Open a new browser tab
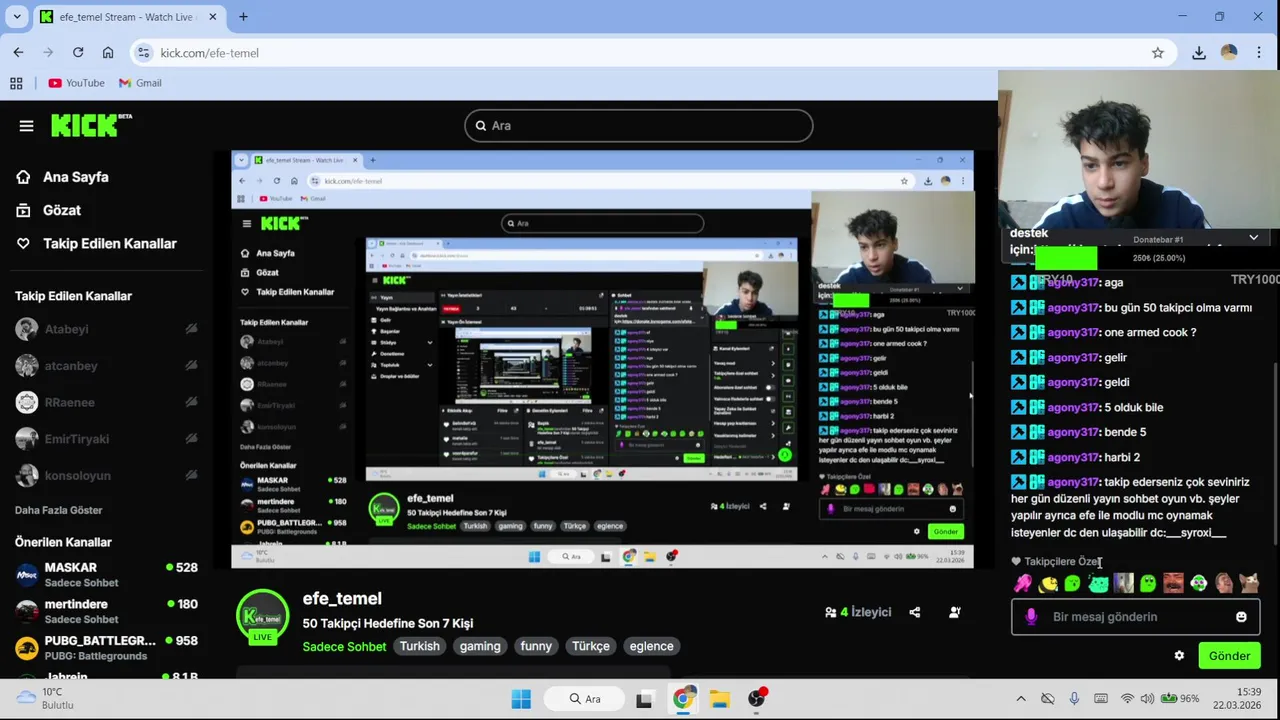1280x720 pixels. tap(243, 17)
